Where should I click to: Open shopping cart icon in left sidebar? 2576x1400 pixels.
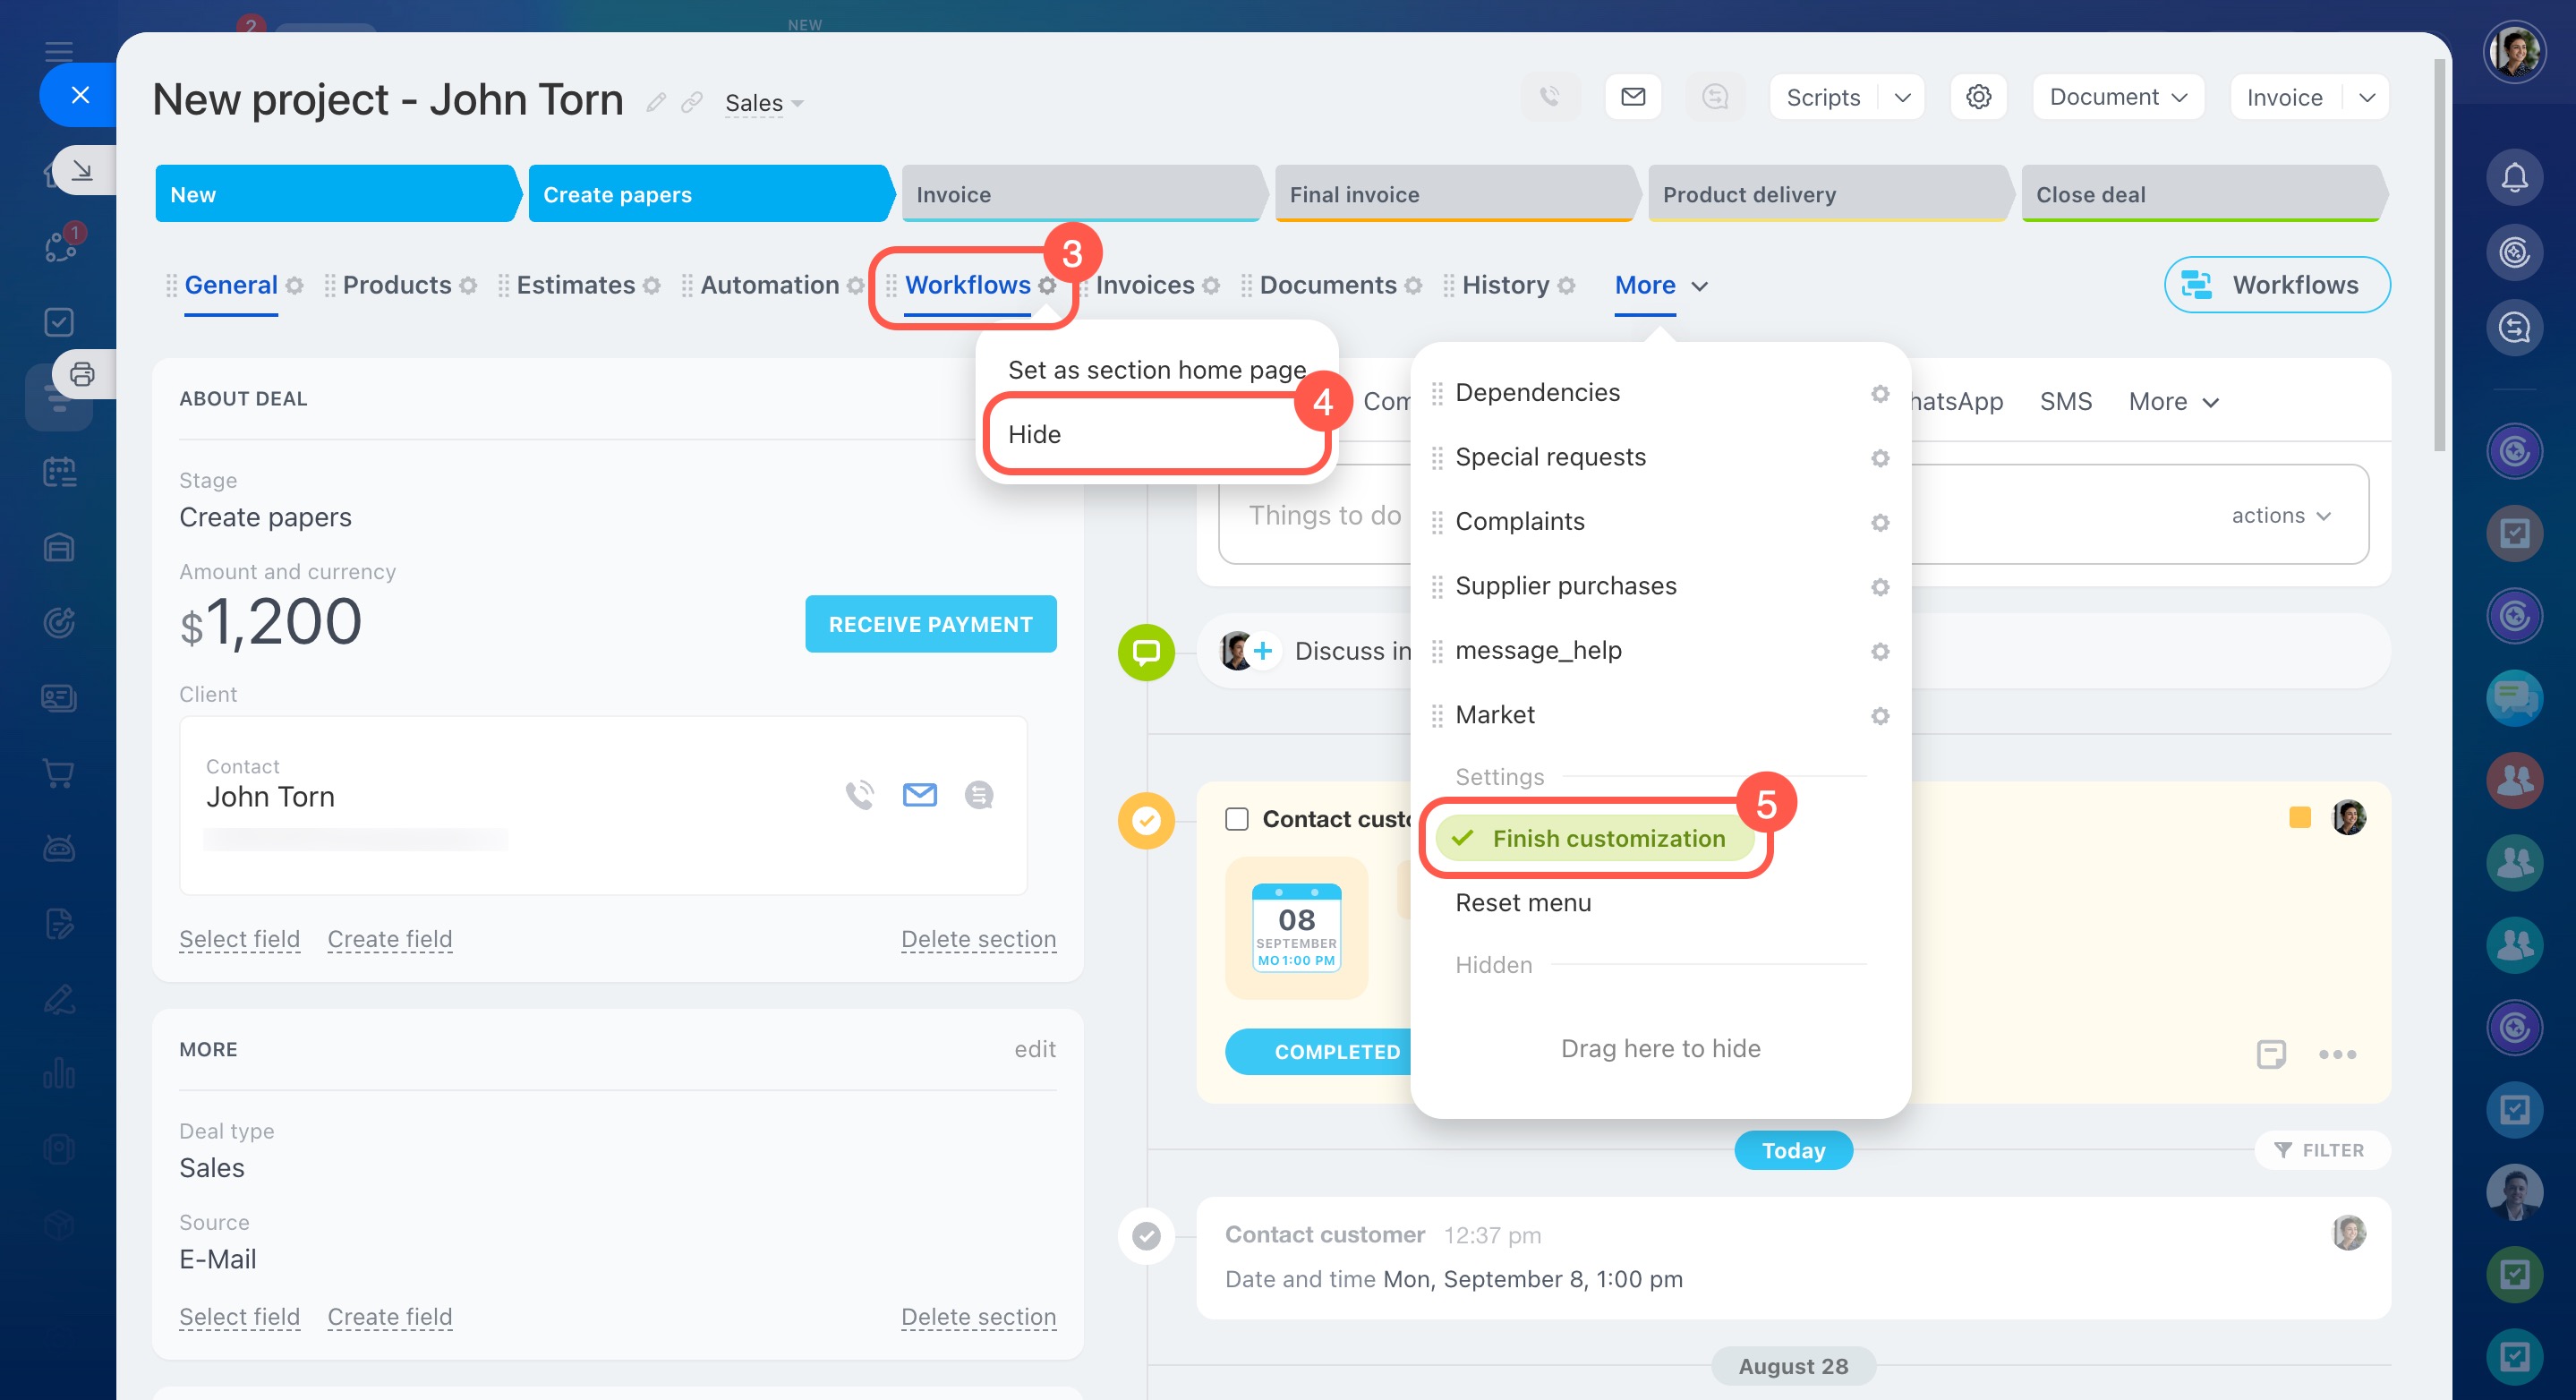[59, 772]
